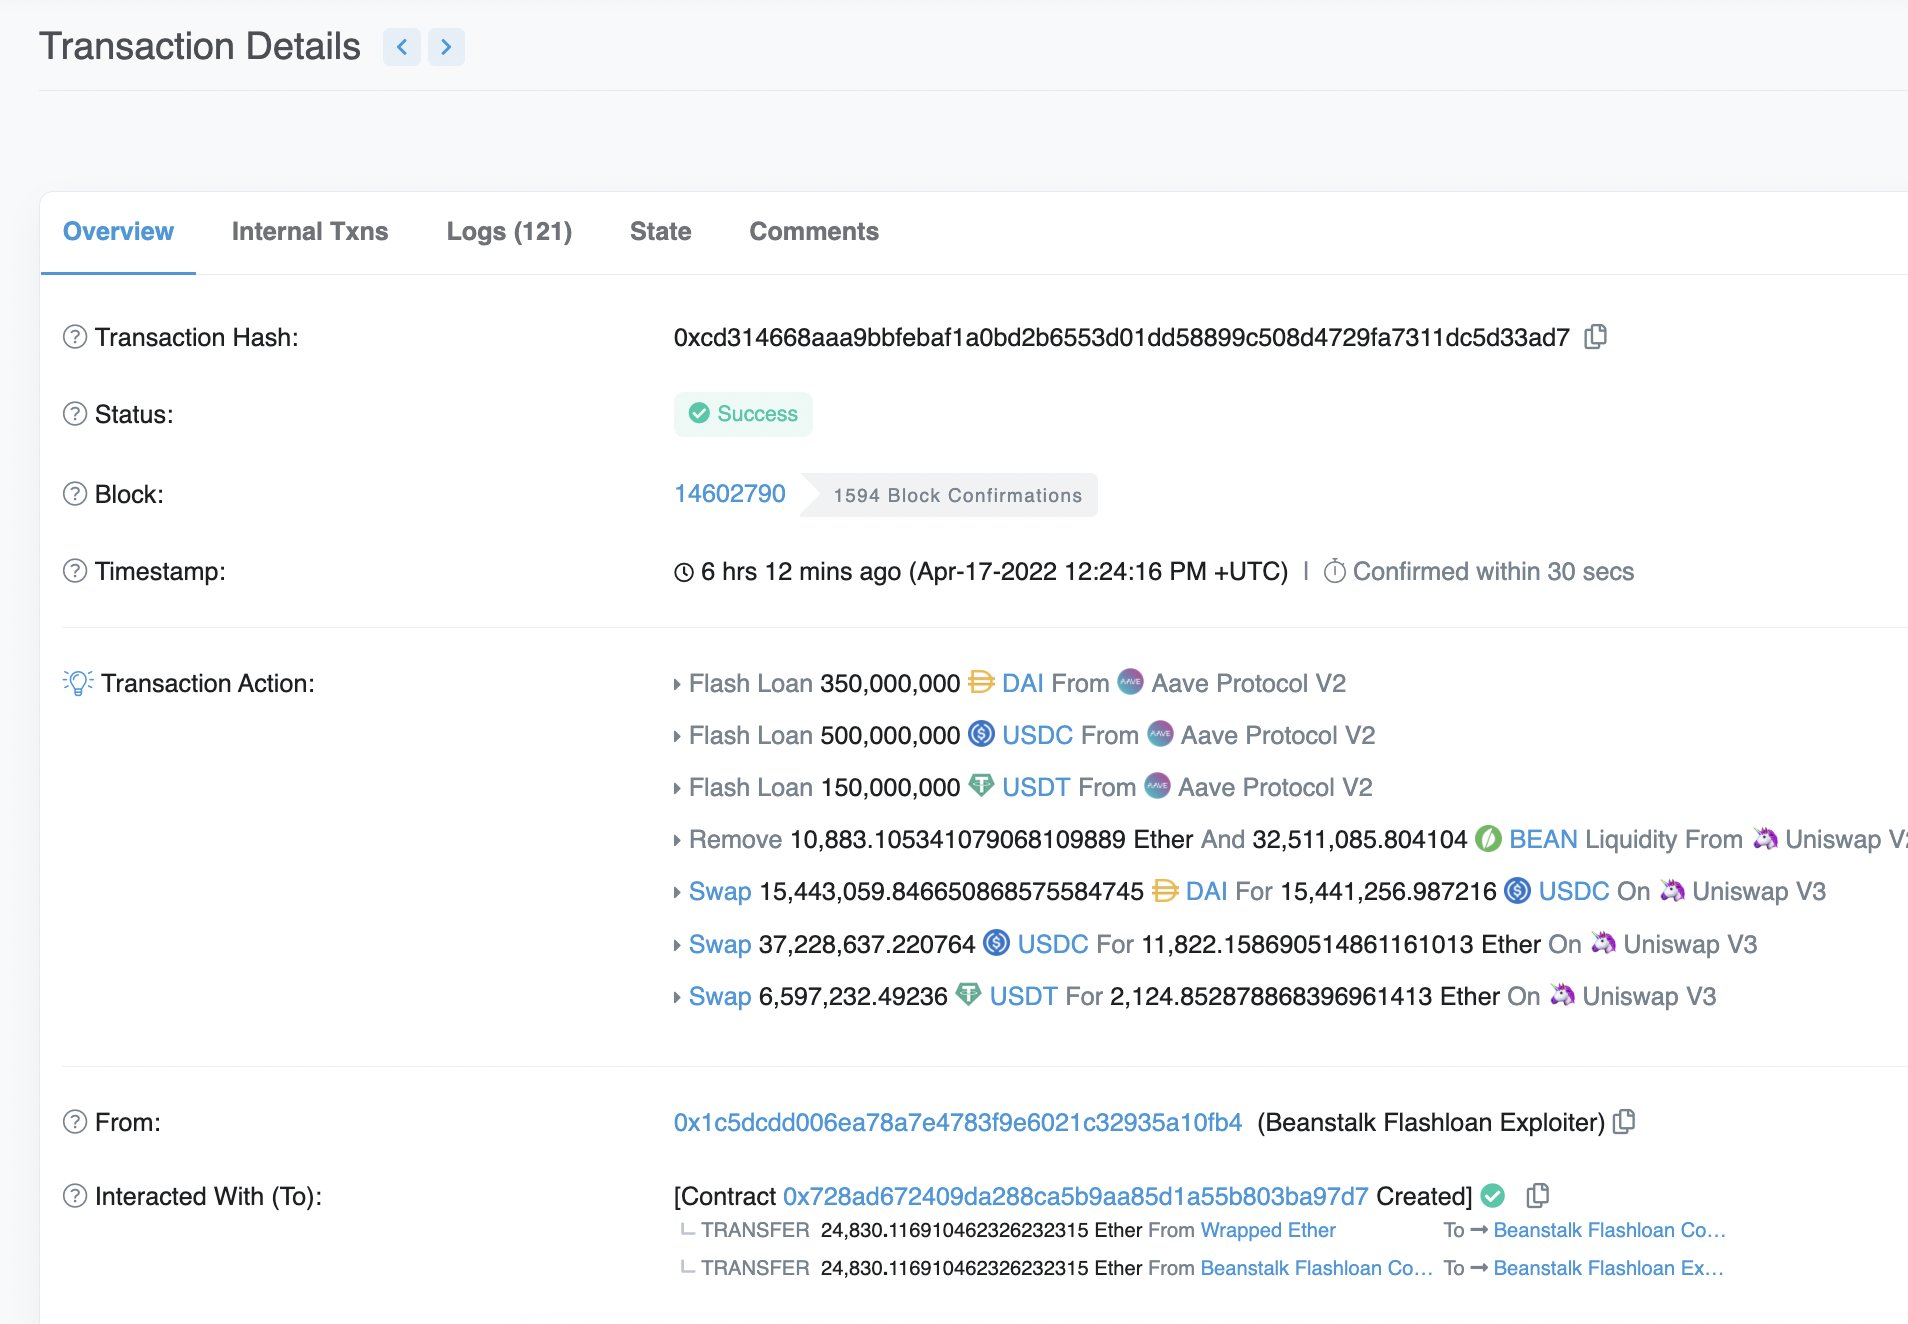Expand the Swap DAI for USDC action

coord(677,892)
